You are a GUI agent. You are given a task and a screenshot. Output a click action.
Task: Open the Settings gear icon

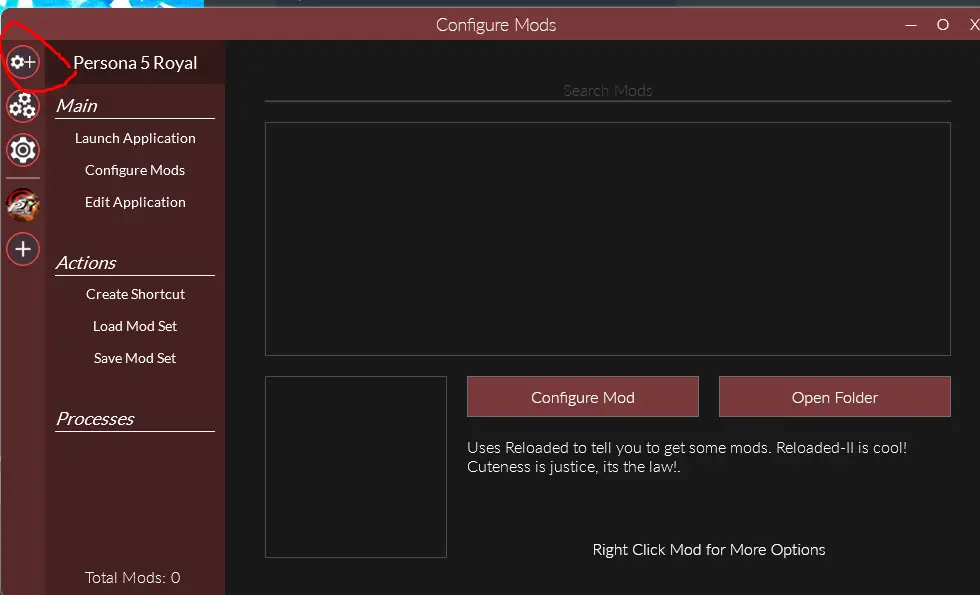[23, 151]
